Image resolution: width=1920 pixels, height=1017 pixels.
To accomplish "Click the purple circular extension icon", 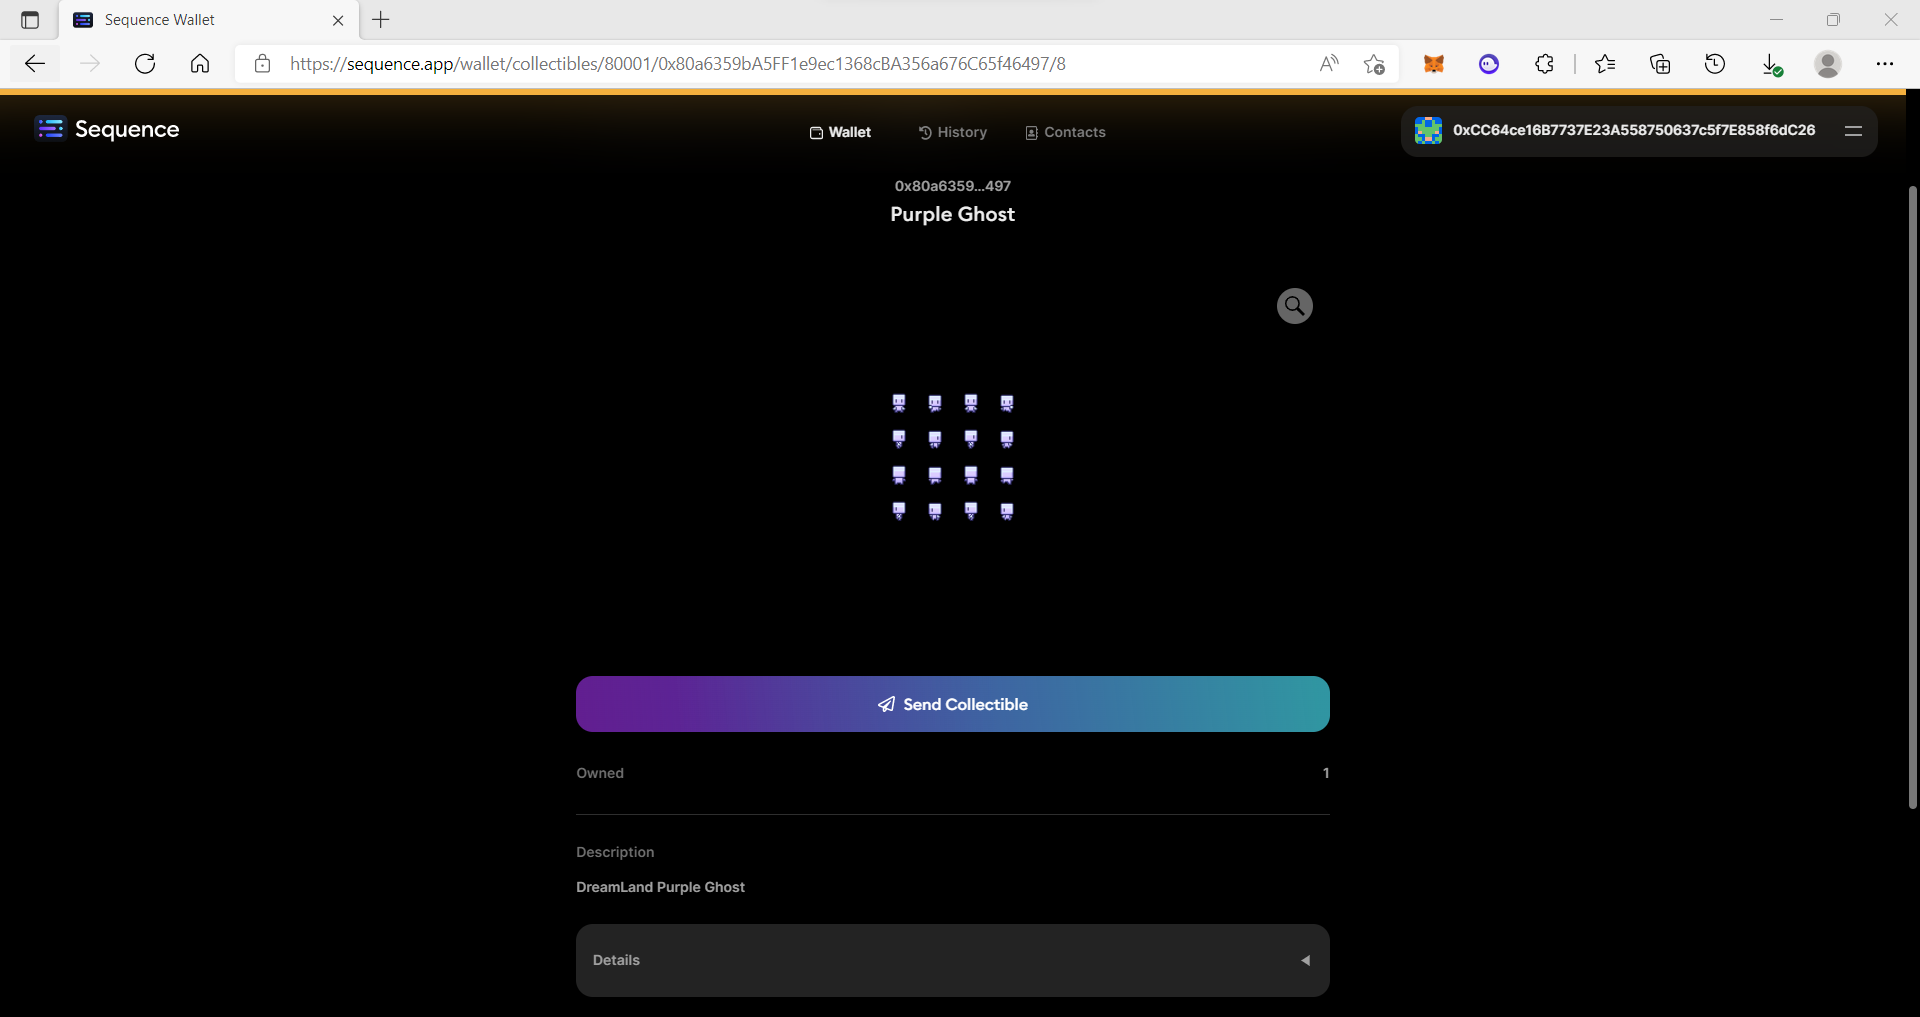I will coord(1489,64).
